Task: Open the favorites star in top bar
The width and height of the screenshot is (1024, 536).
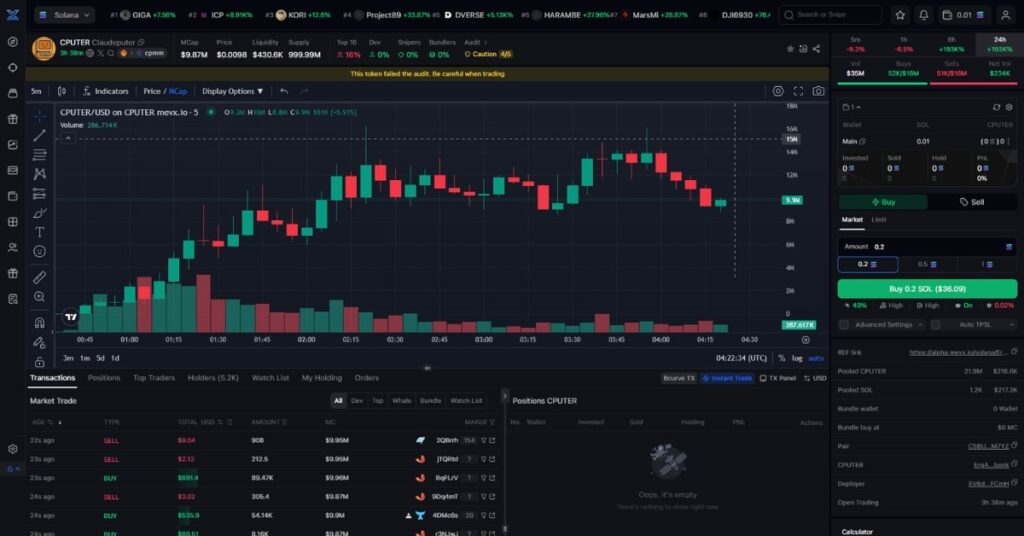Action: click(900, 14)
